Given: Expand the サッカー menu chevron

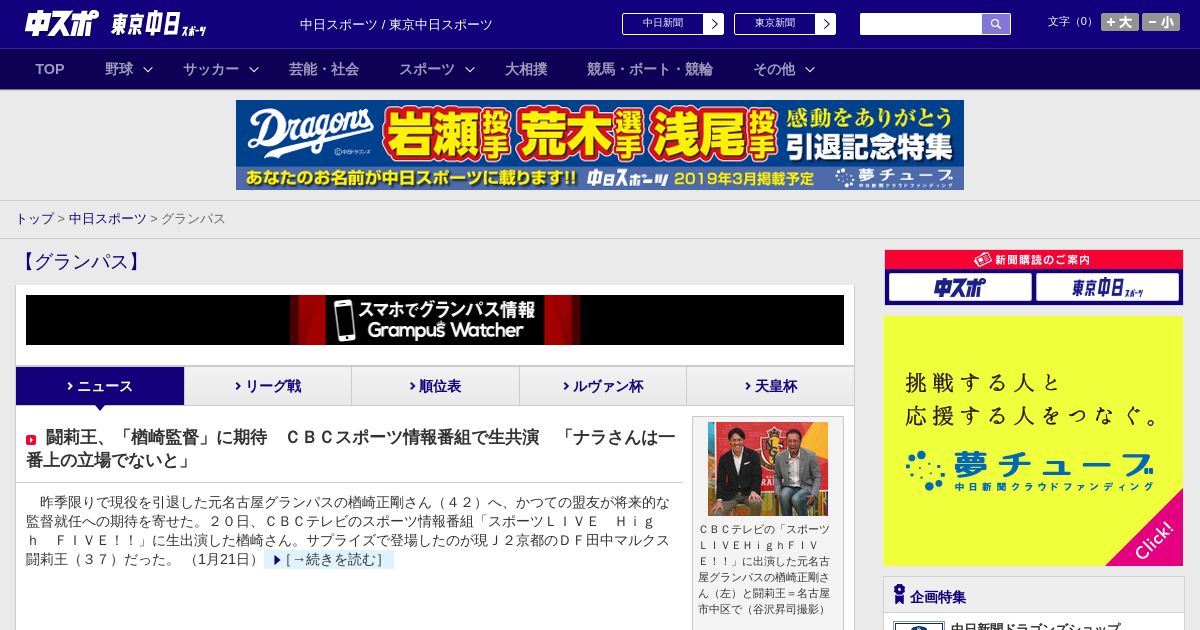Looking at the screenshot, I should 254,70.
